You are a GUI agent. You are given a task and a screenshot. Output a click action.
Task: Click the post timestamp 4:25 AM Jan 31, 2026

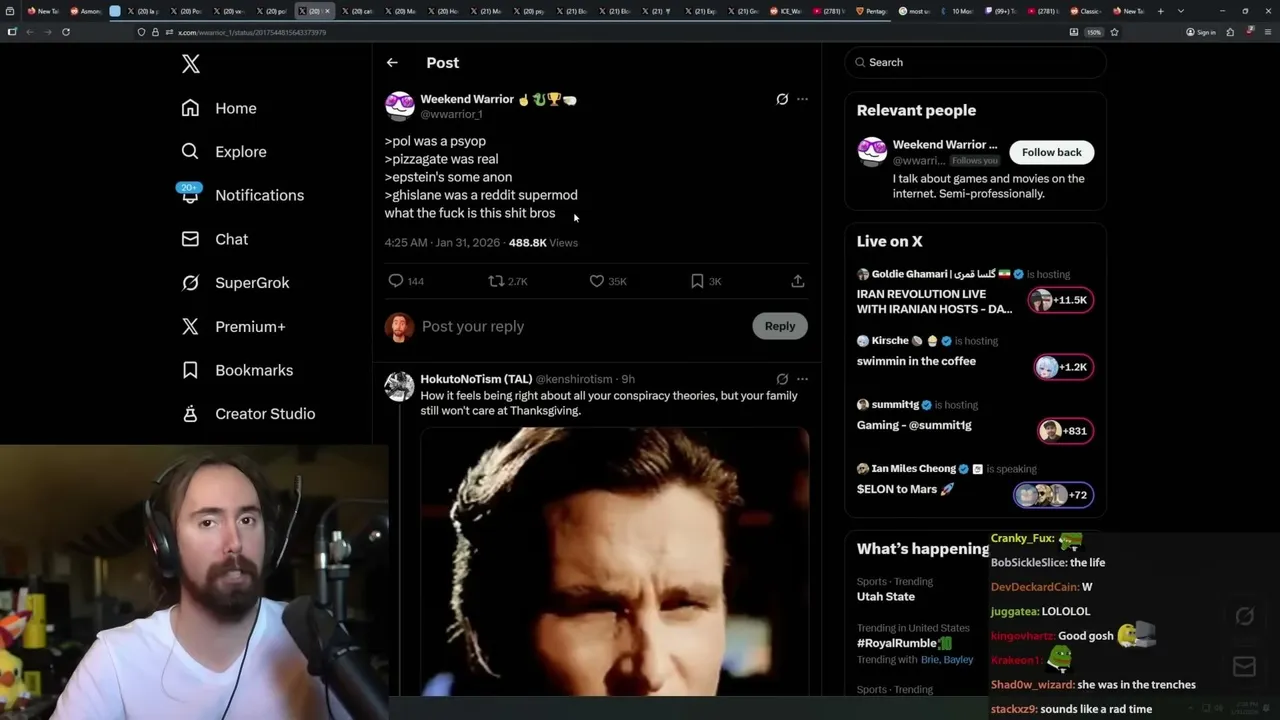(x=444, y=243)
